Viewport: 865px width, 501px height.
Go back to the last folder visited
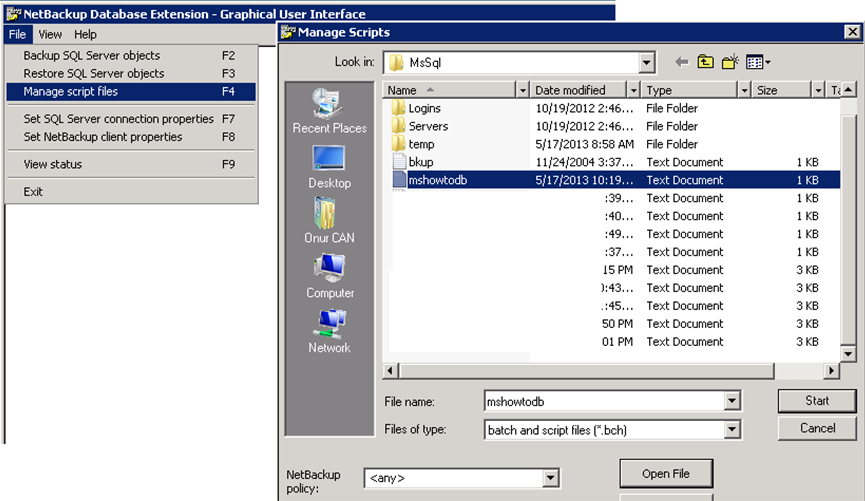682,62
